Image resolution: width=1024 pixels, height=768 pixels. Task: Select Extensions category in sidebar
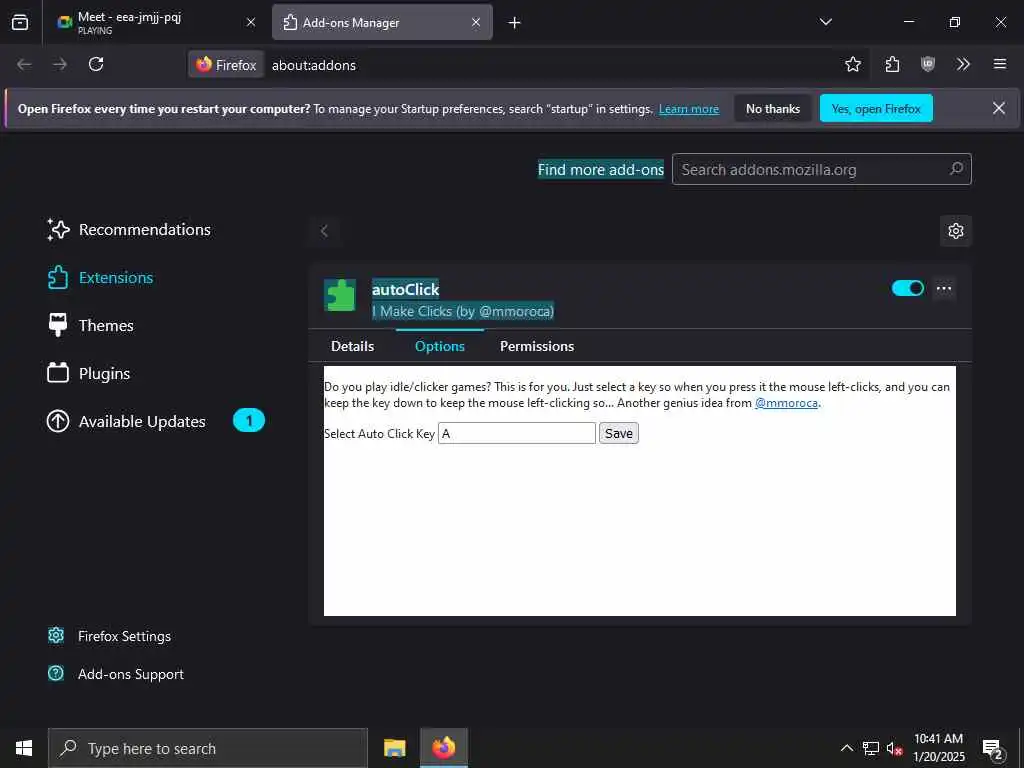pyautogui.click(x=100, y=278)
